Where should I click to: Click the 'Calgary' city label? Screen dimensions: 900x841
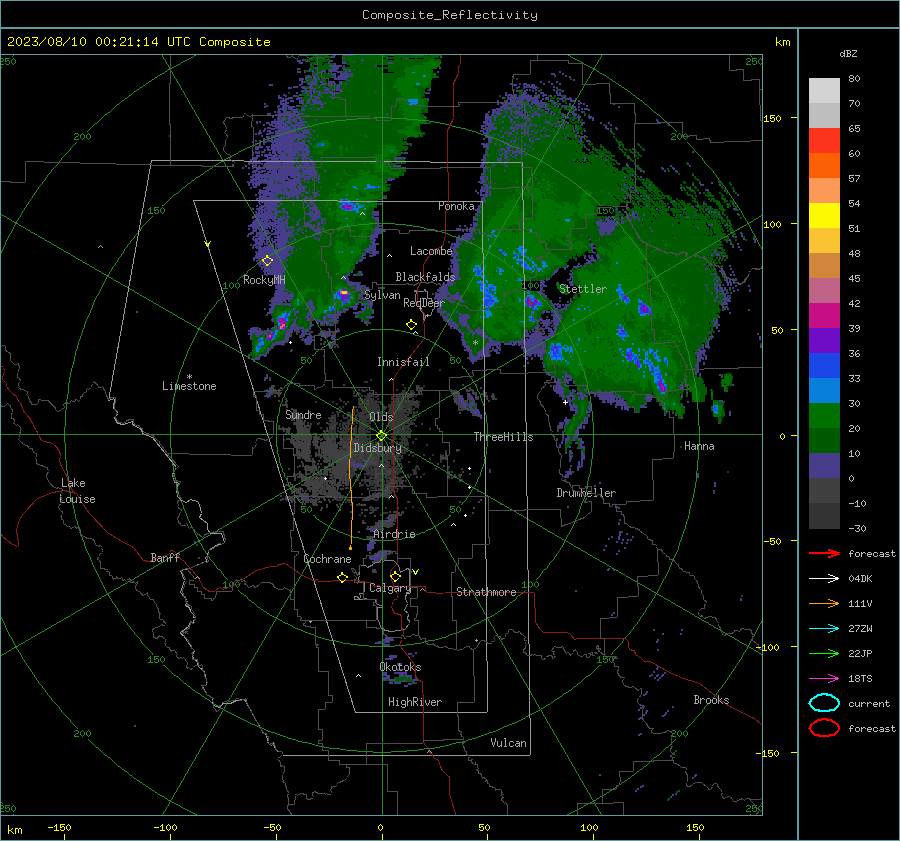click(390, 588)
